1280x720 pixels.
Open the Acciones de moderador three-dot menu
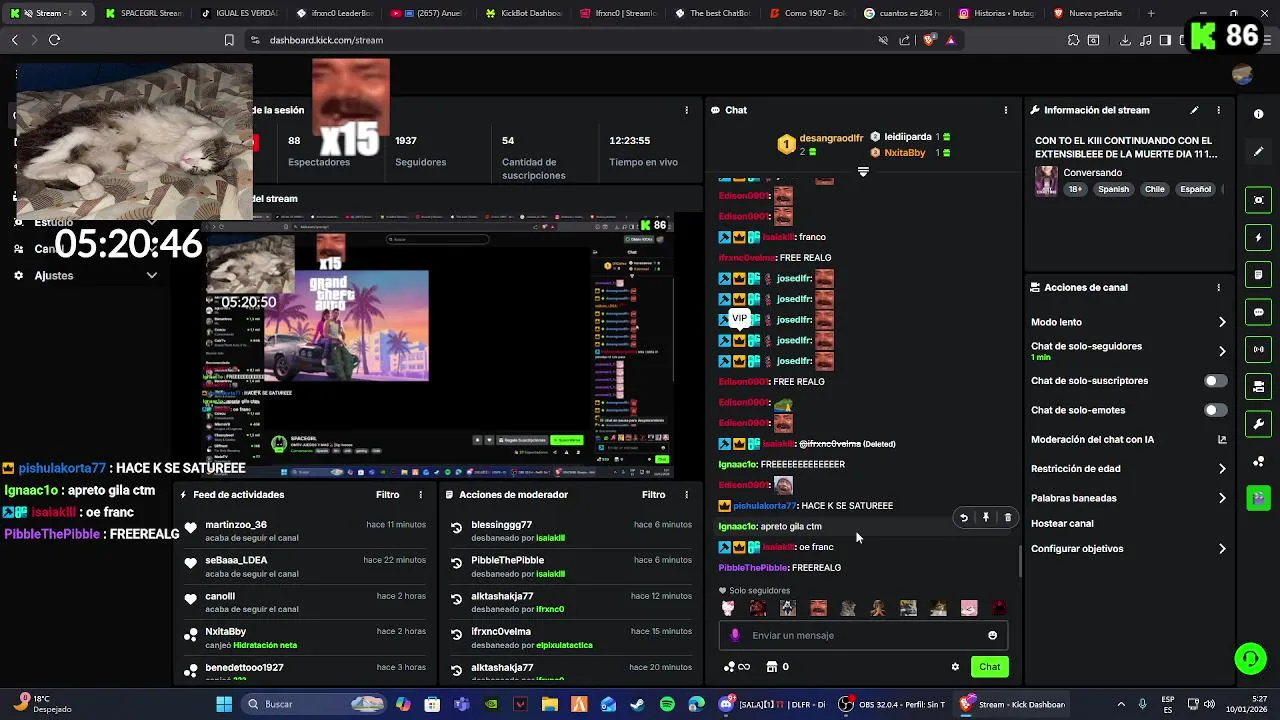686,495
